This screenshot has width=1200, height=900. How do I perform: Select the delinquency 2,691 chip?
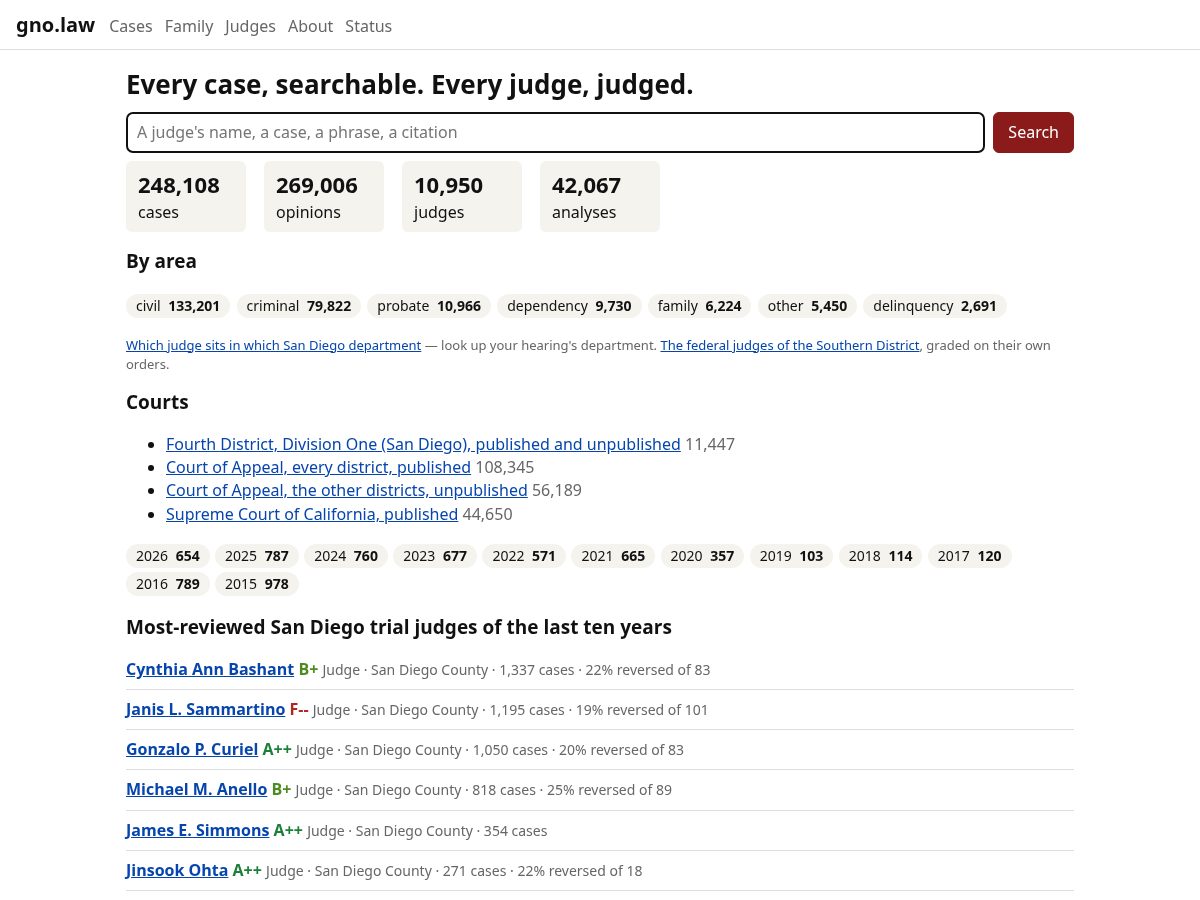point(935,306)
